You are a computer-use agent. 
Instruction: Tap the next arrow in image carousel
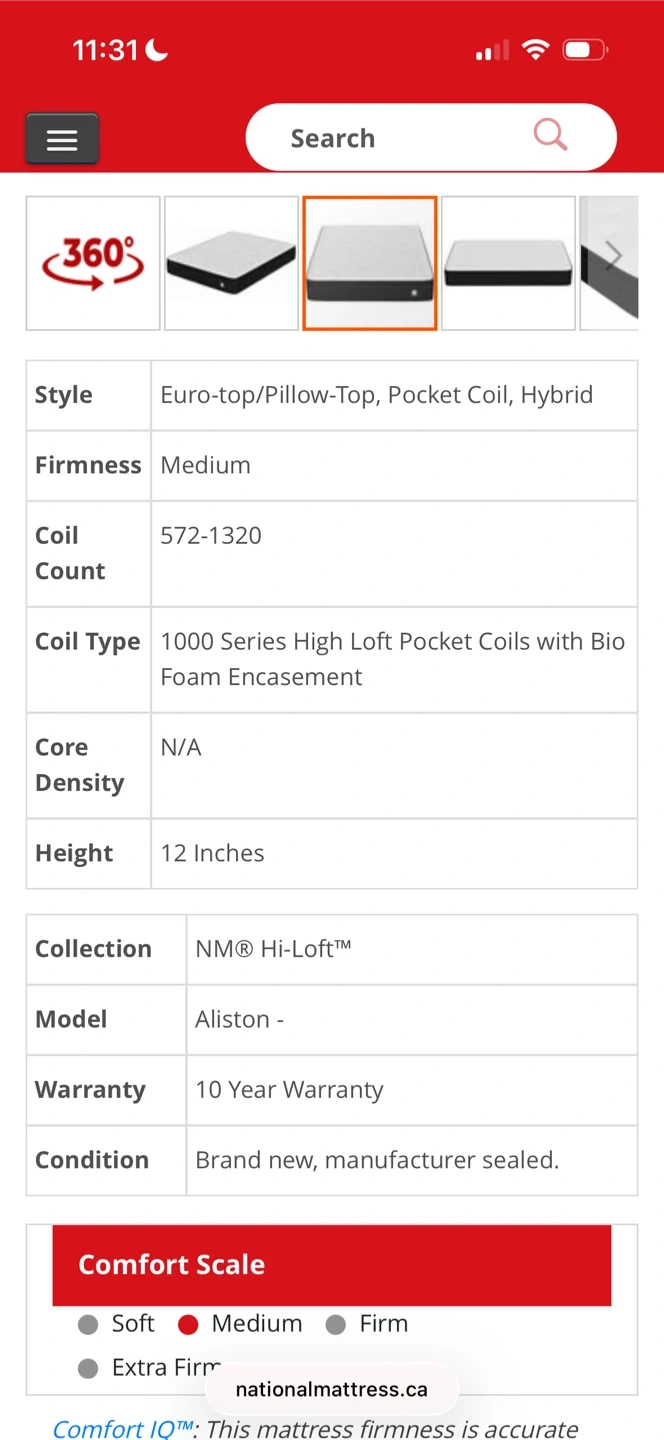pos(614,258)
